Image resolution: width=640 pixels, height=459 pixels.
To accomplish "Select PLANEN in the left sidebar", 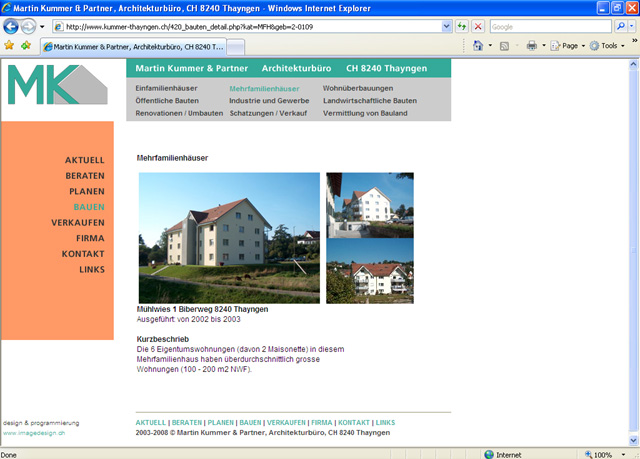I will [86, 191].
